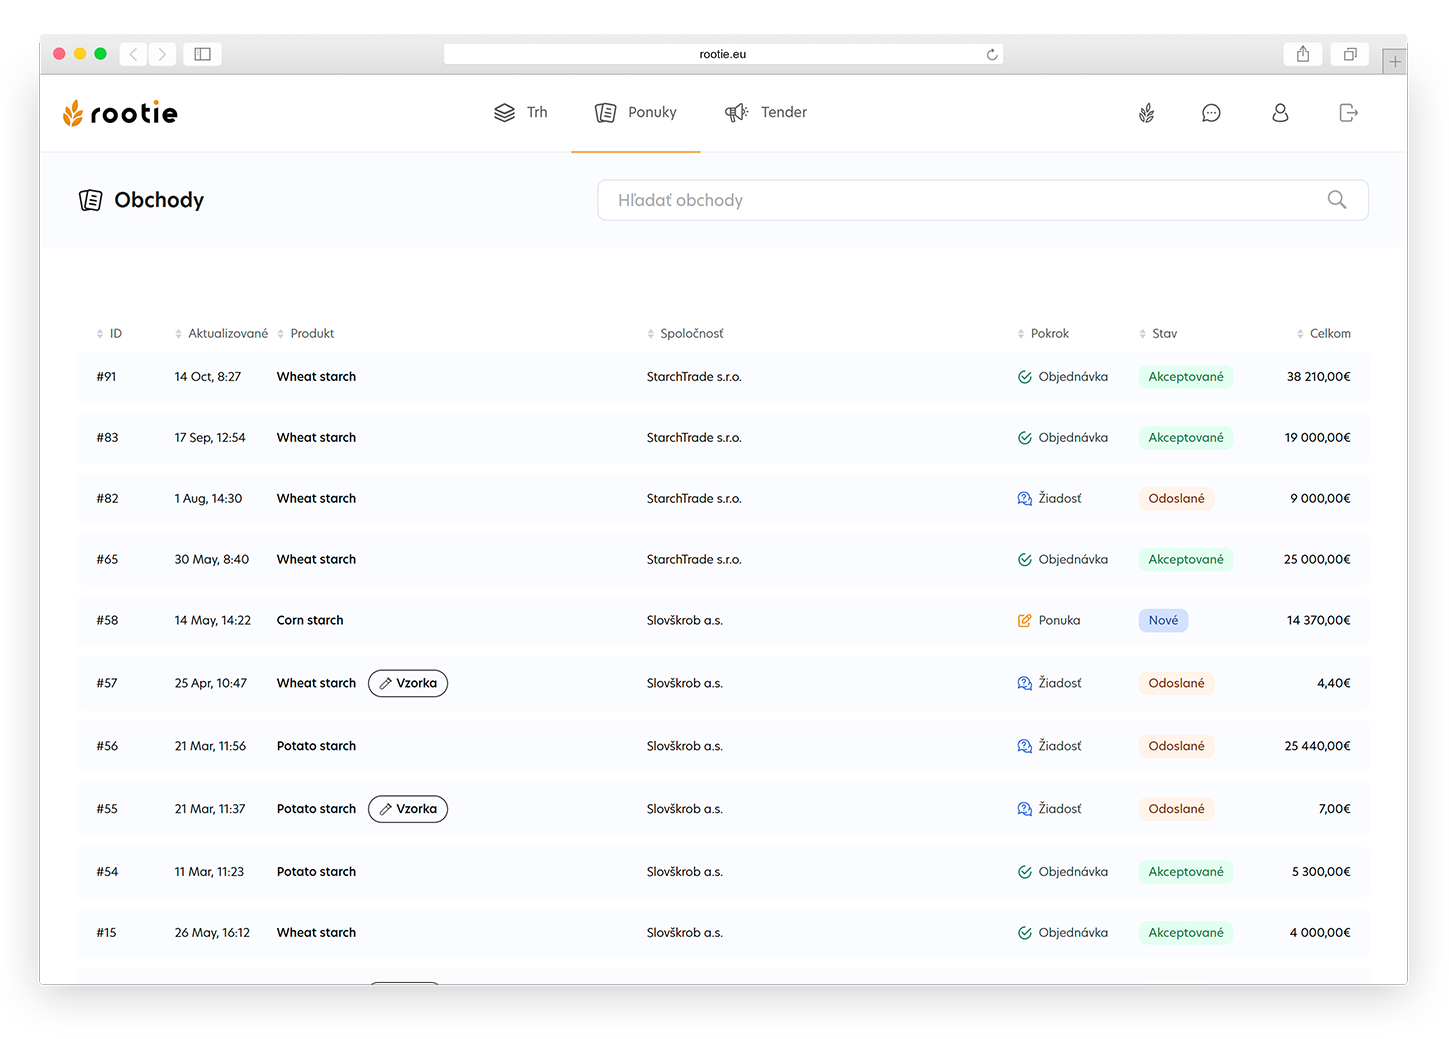Switch to the Trh tab
The width and height of the screenshot is (1449, 1039).
(522, 113)
